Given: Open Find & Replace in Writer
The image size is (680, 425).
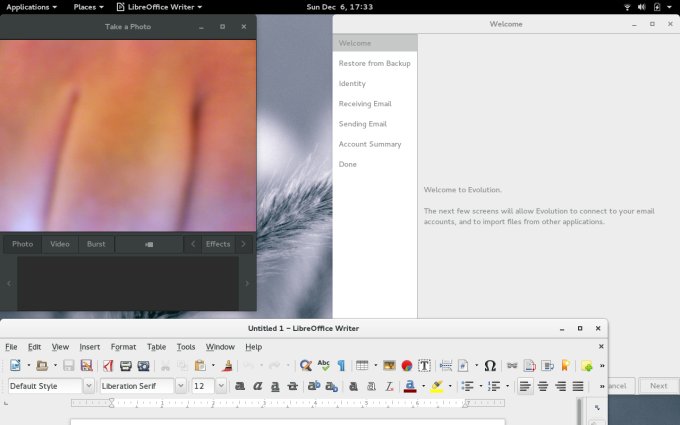Looking at the screenshot, I should pos(305,366).
